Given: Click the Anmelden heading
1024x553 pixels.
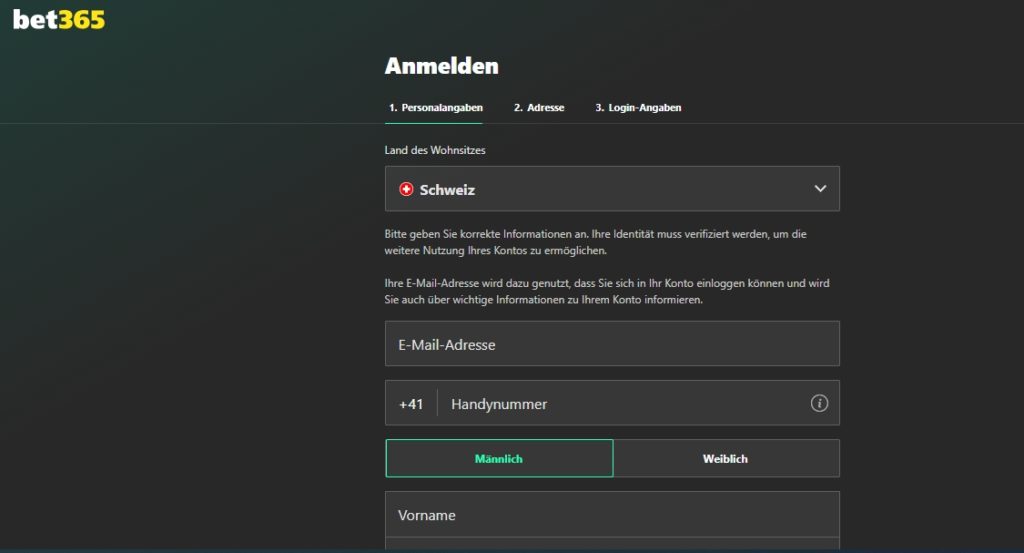Looking at the screenshot, I should [441, 66].
